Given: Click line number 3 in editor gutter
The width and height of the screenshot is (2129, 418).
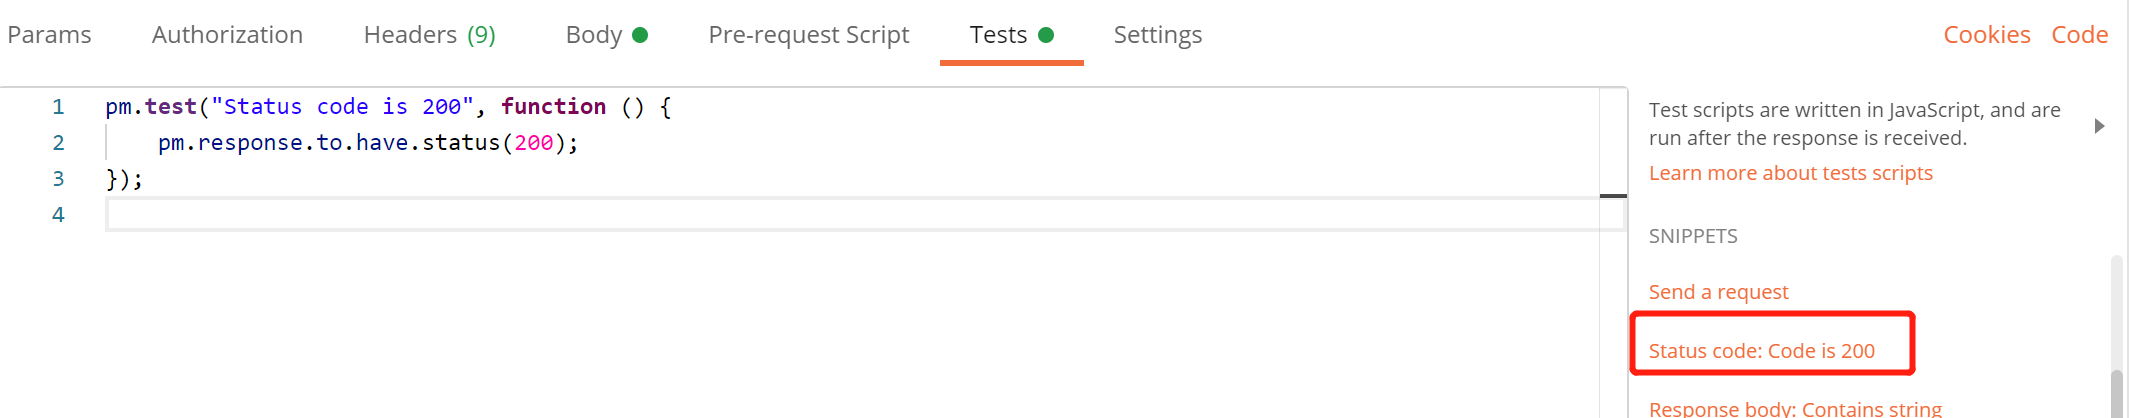Looking at the screenshot, I should (58, 179).
